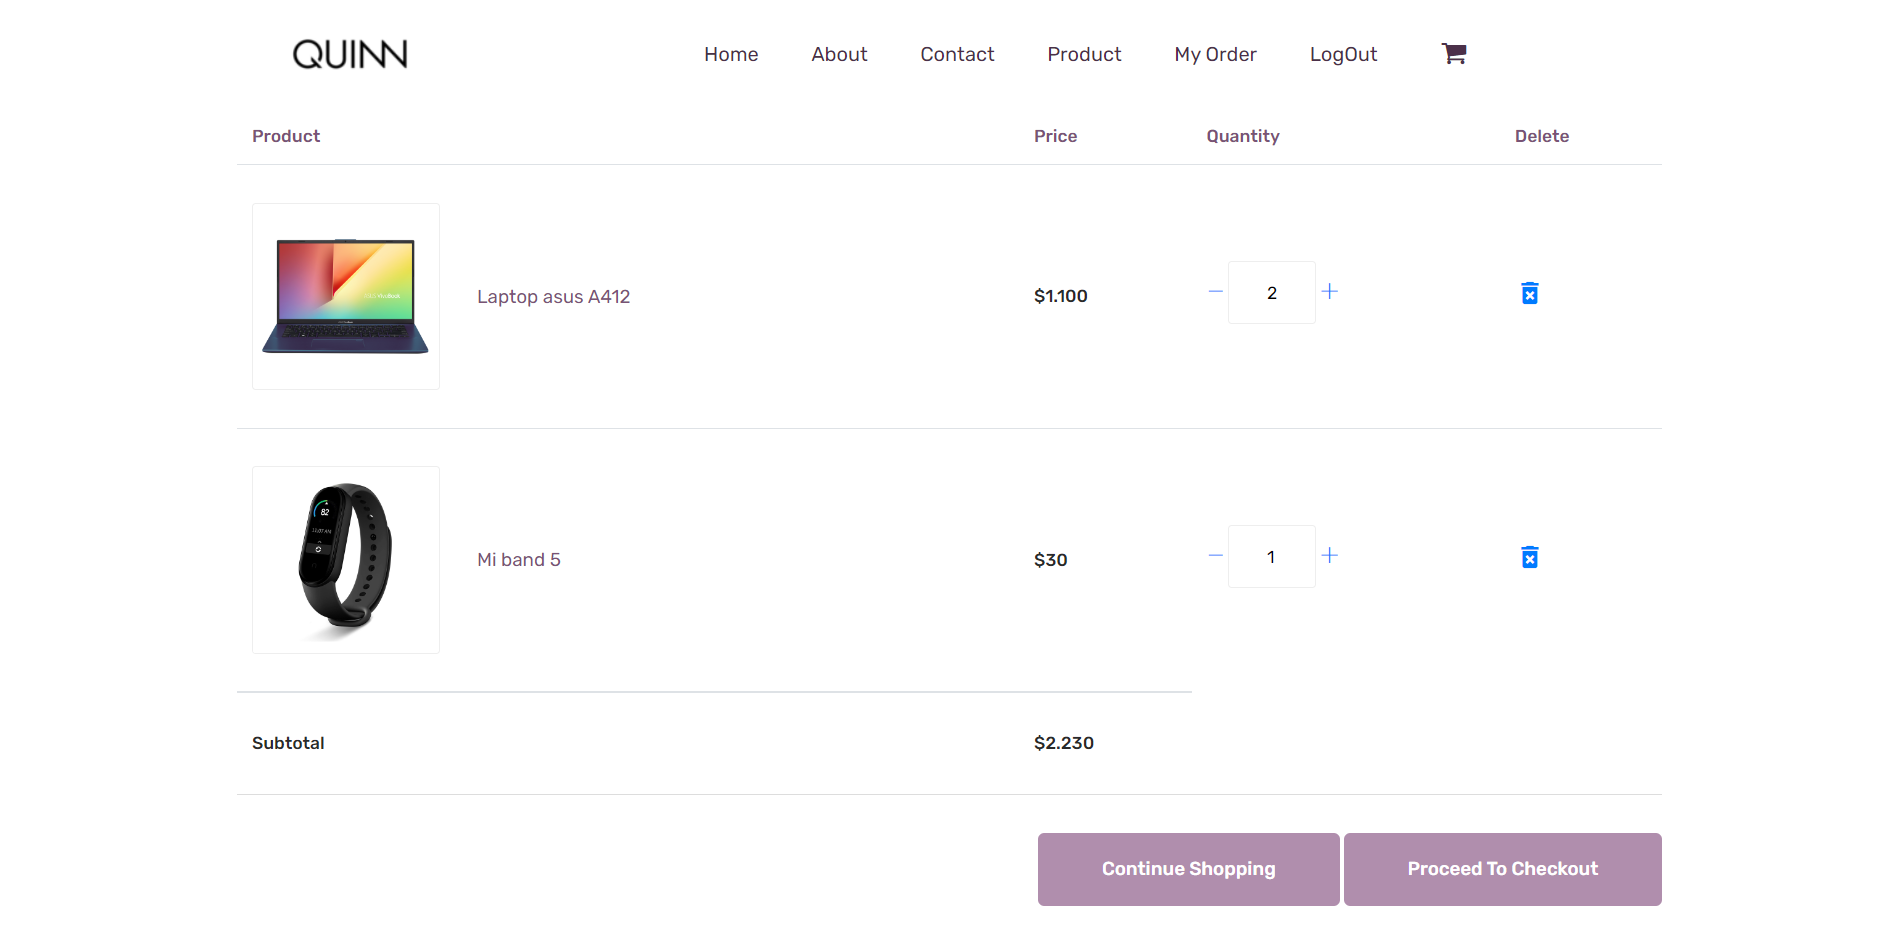
Task: Open the shopping cart icon
Action: pos(1453,52)
